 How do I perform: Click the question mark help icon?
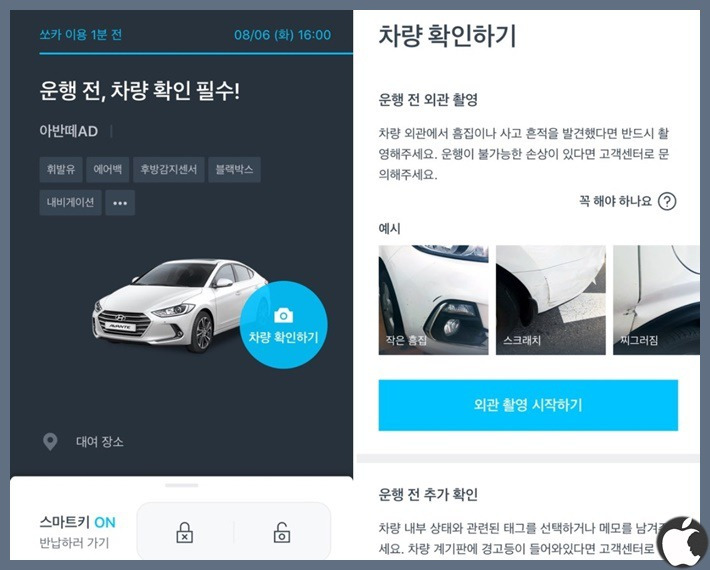[x=667, y=201]
